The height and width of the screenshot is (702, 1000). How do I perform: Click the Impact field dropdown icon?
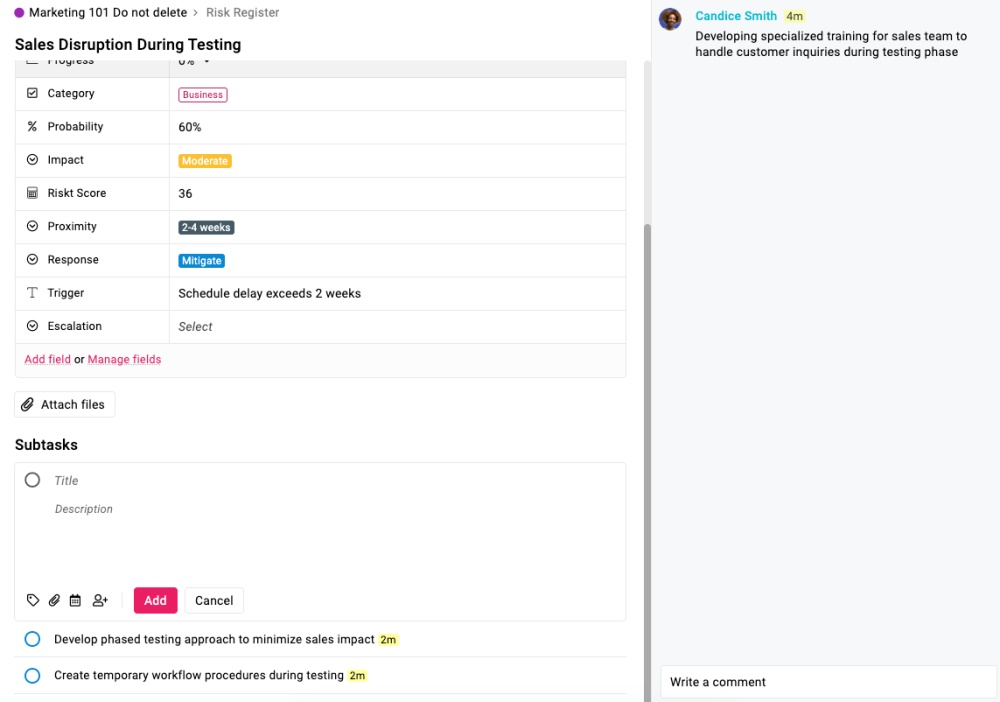pos(32,160)
